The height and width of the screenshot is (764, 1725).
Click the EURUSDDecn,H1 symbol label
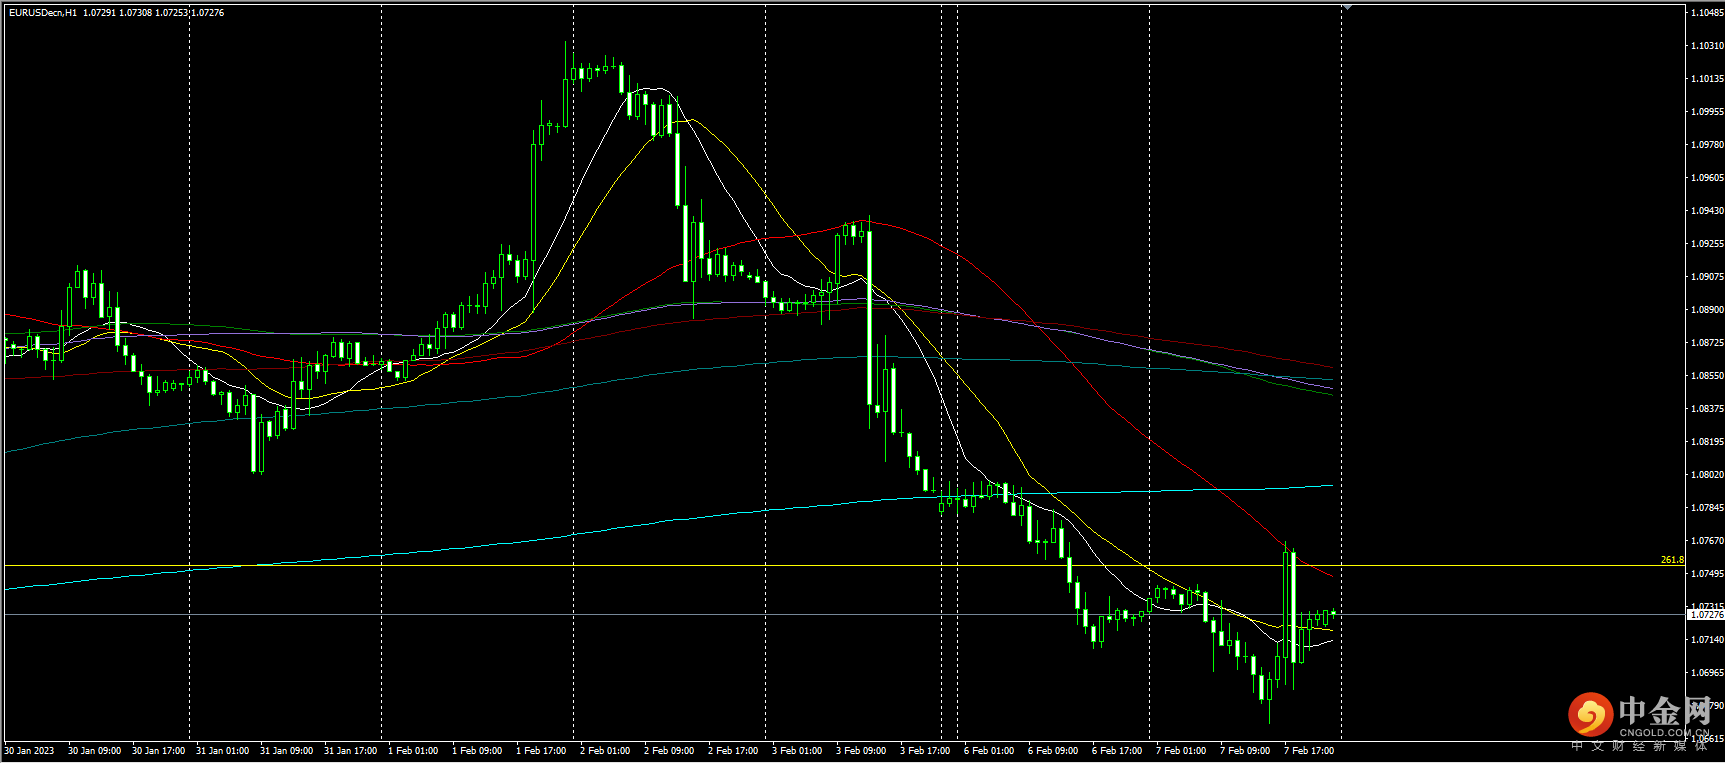tap(43, 13)
